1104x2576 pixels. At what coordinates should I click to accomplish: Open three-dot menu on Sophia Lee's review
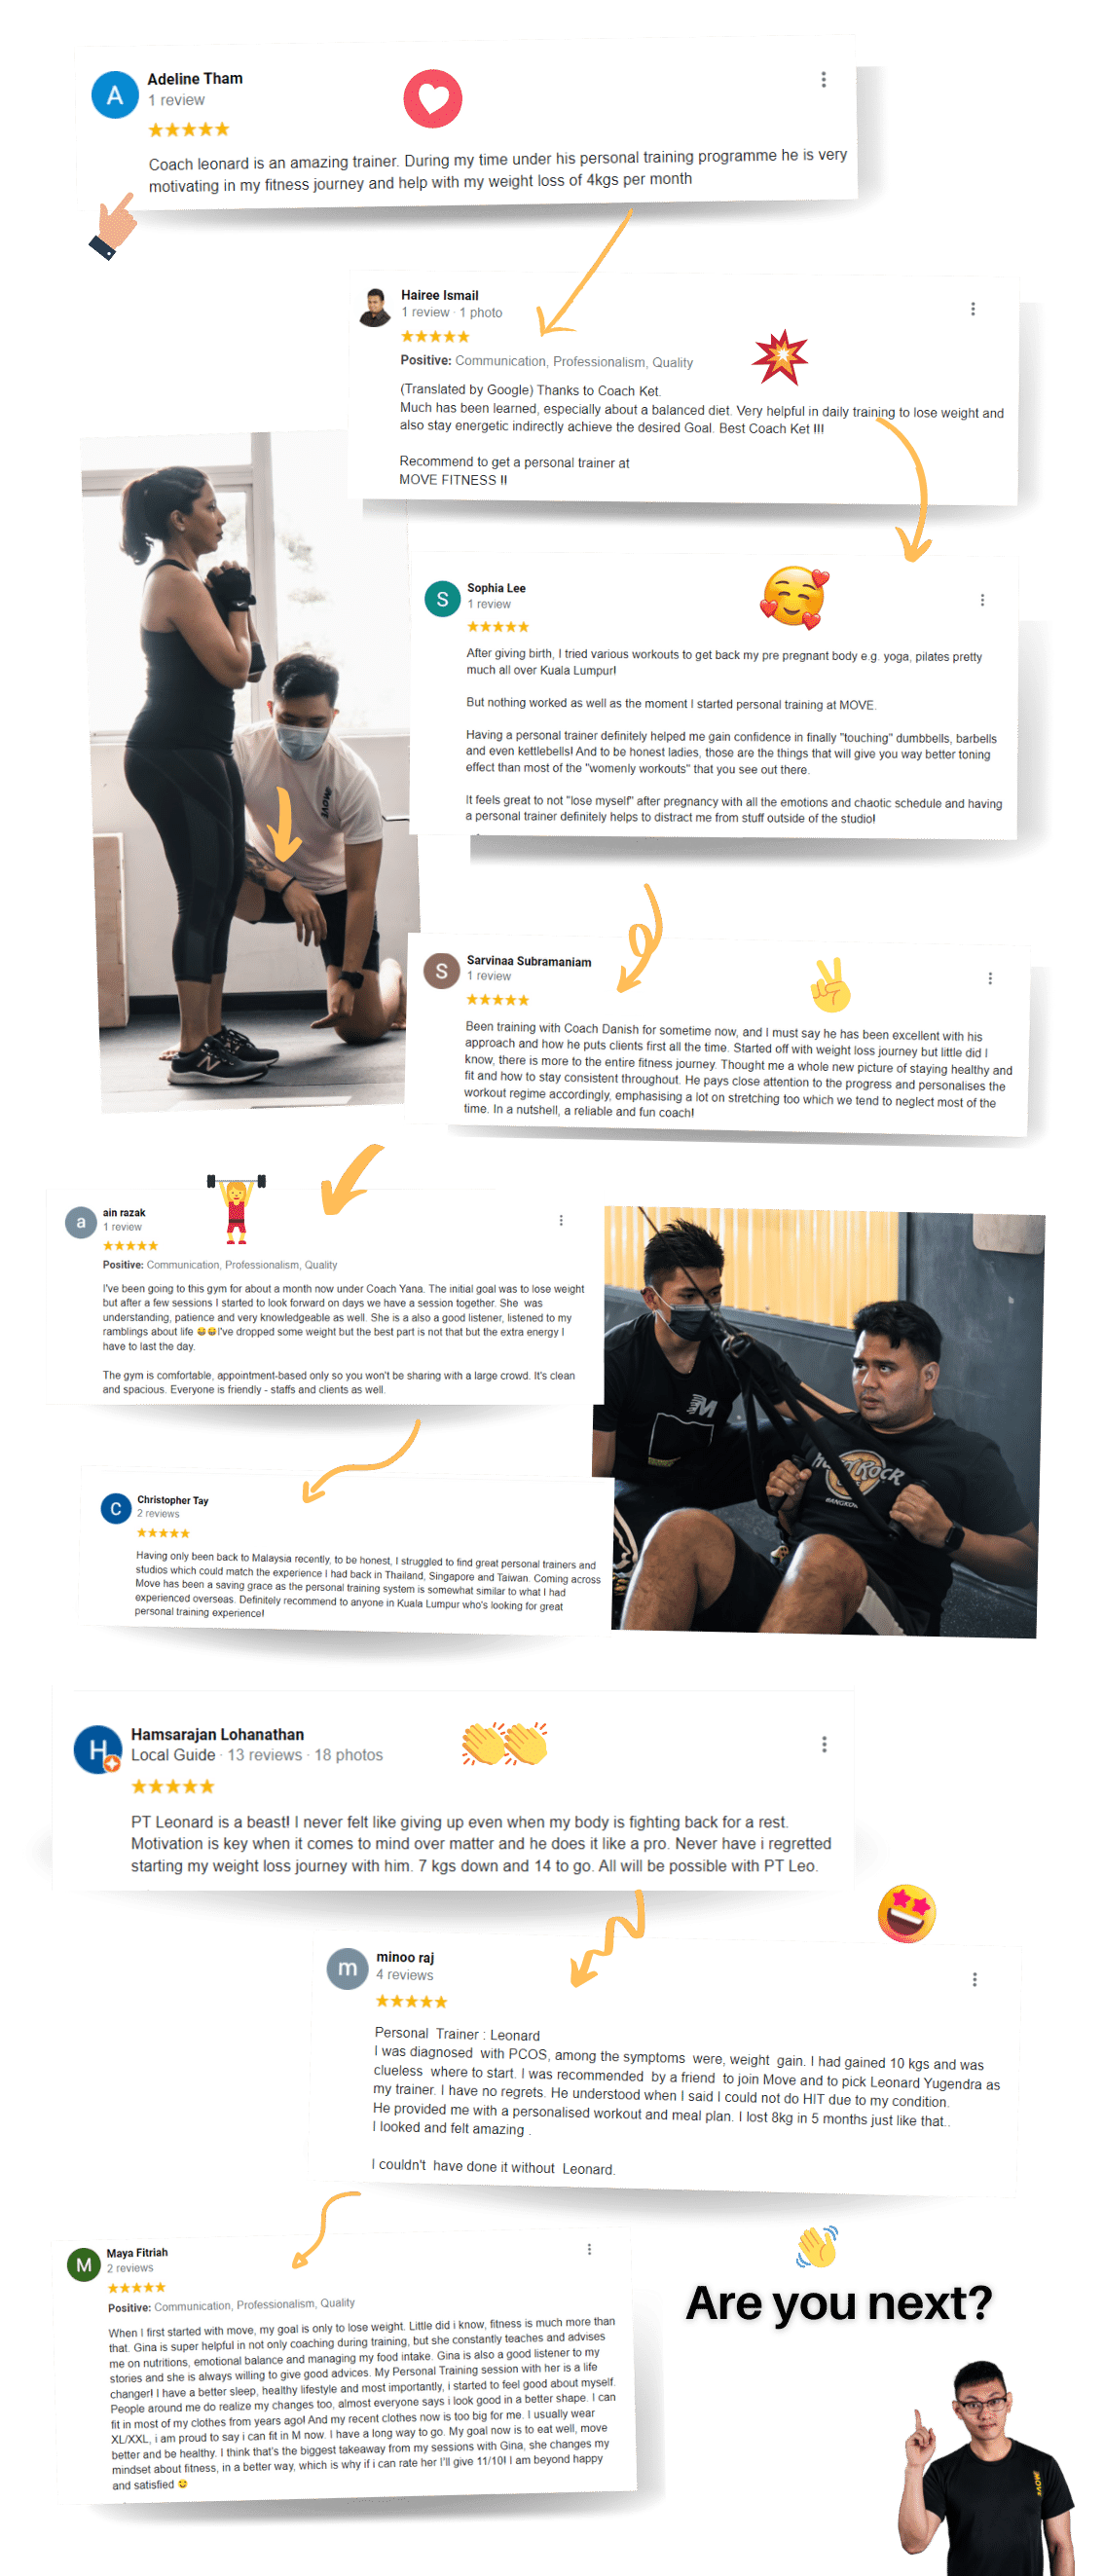point(982,600)
